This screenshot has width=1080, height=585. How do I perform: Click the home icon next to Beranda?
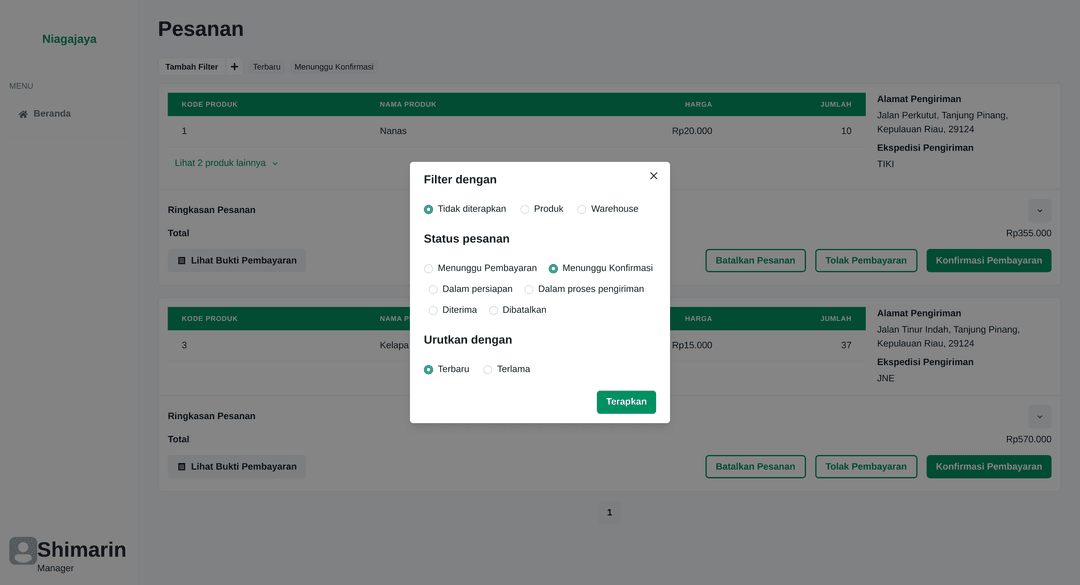[x=23, y=114]
